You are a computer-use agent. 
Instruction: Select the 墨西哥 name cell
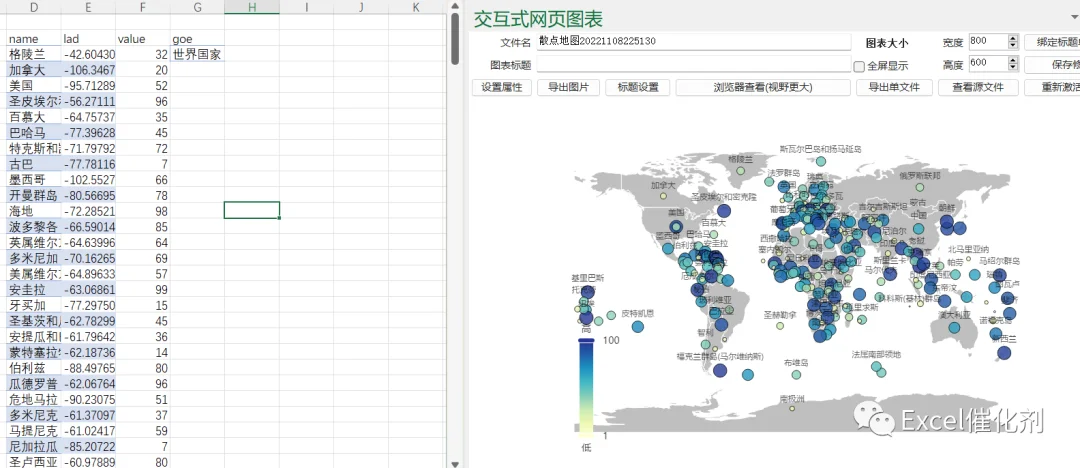click(x=34, y=179)
